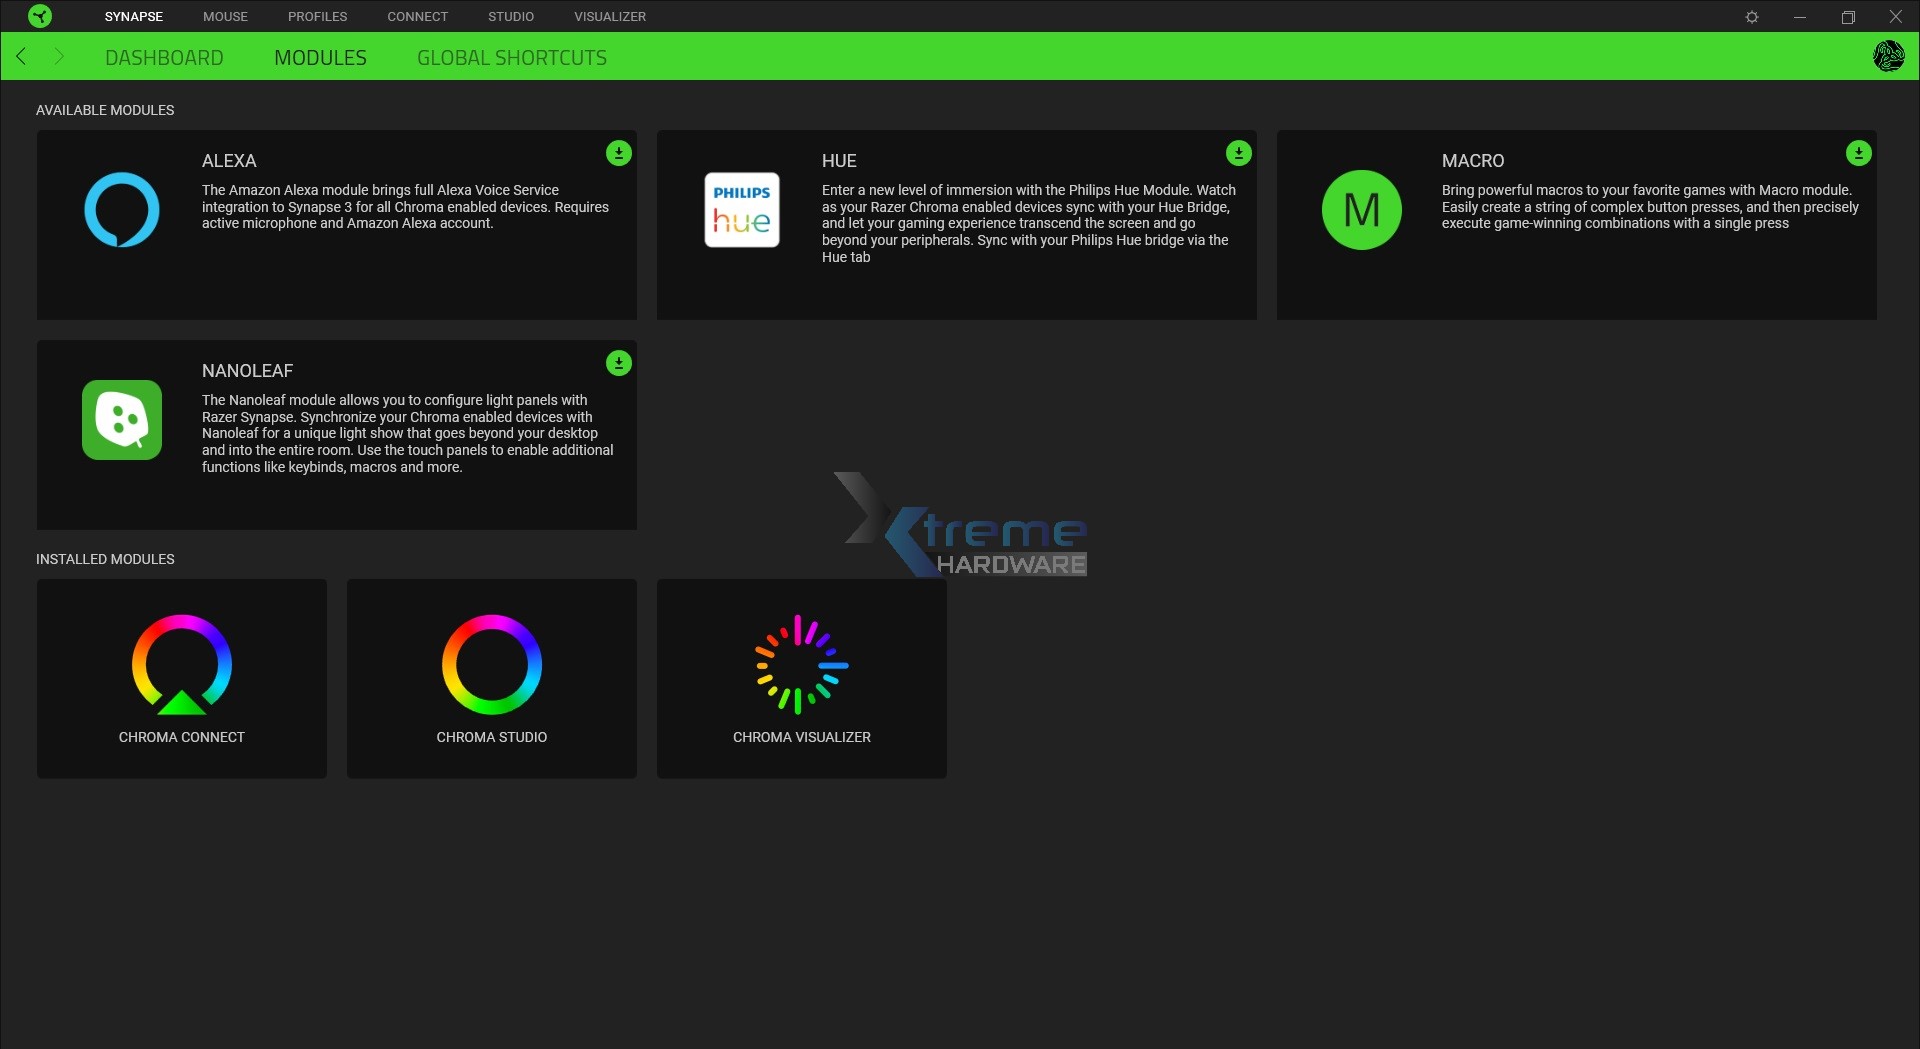Switch to the Dashboard tab
Image resolution: width=1920 pixels, height=1049 pixels.
point(164,58)
